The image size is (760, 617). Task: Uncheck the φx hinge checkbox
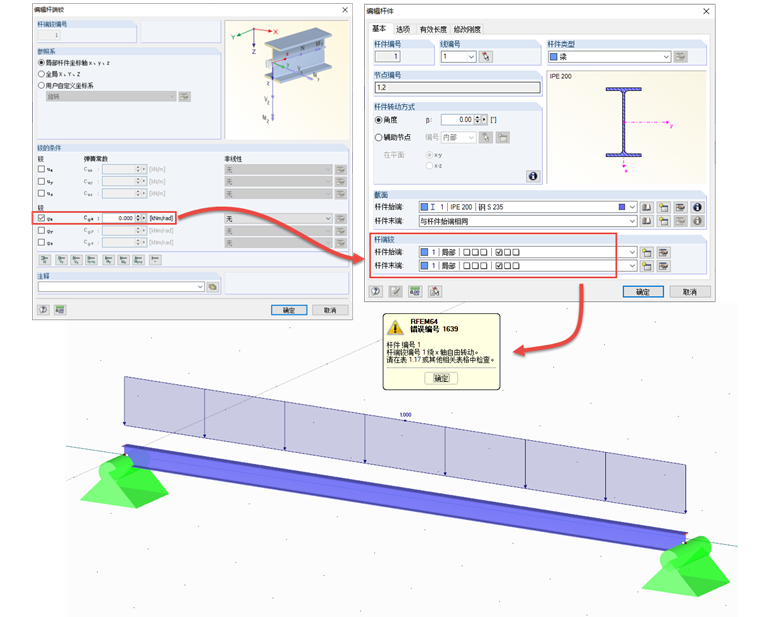click(x=41, y=218)
